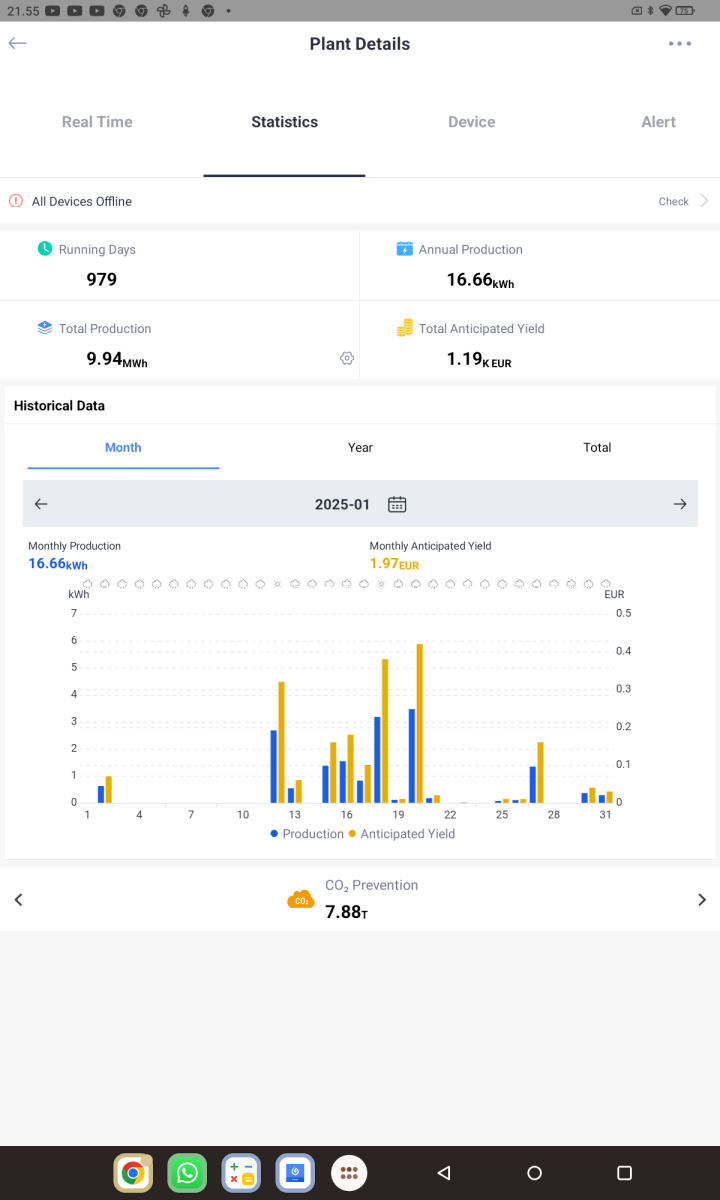Open WhatsApp from the dock
Screen dimensions: 720x1200
click(x=187, y=1173)
